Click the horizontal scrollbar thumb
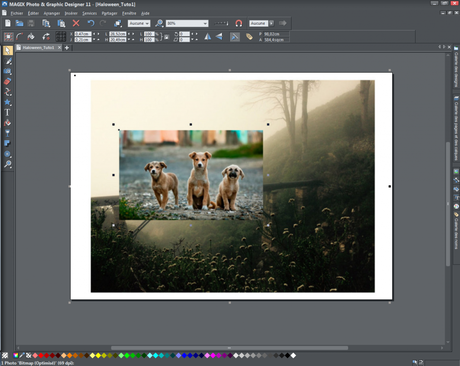This screenshot has height=366, width=460. pos(229,348)
